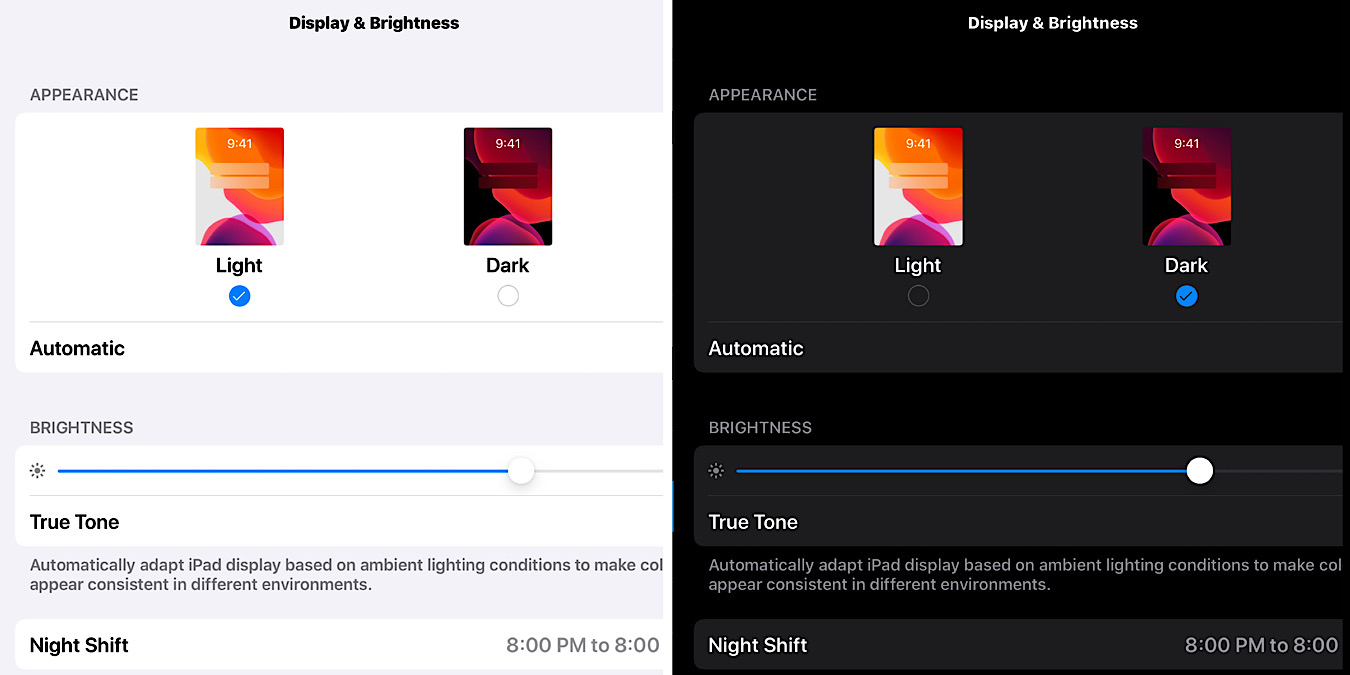Expand the True Tone setting row

tap(74, 521)
